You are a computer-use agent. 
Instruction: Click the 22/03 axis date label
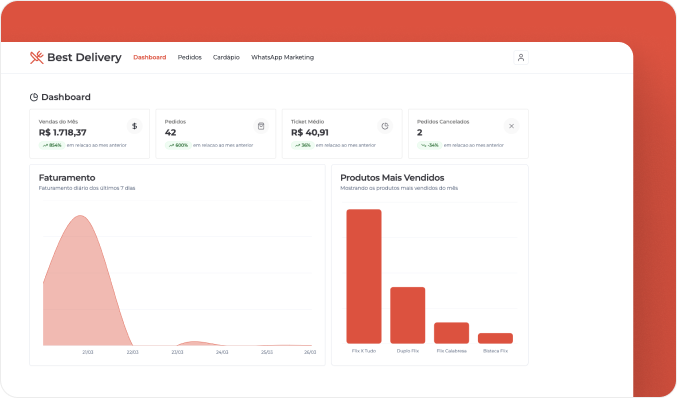133,352
